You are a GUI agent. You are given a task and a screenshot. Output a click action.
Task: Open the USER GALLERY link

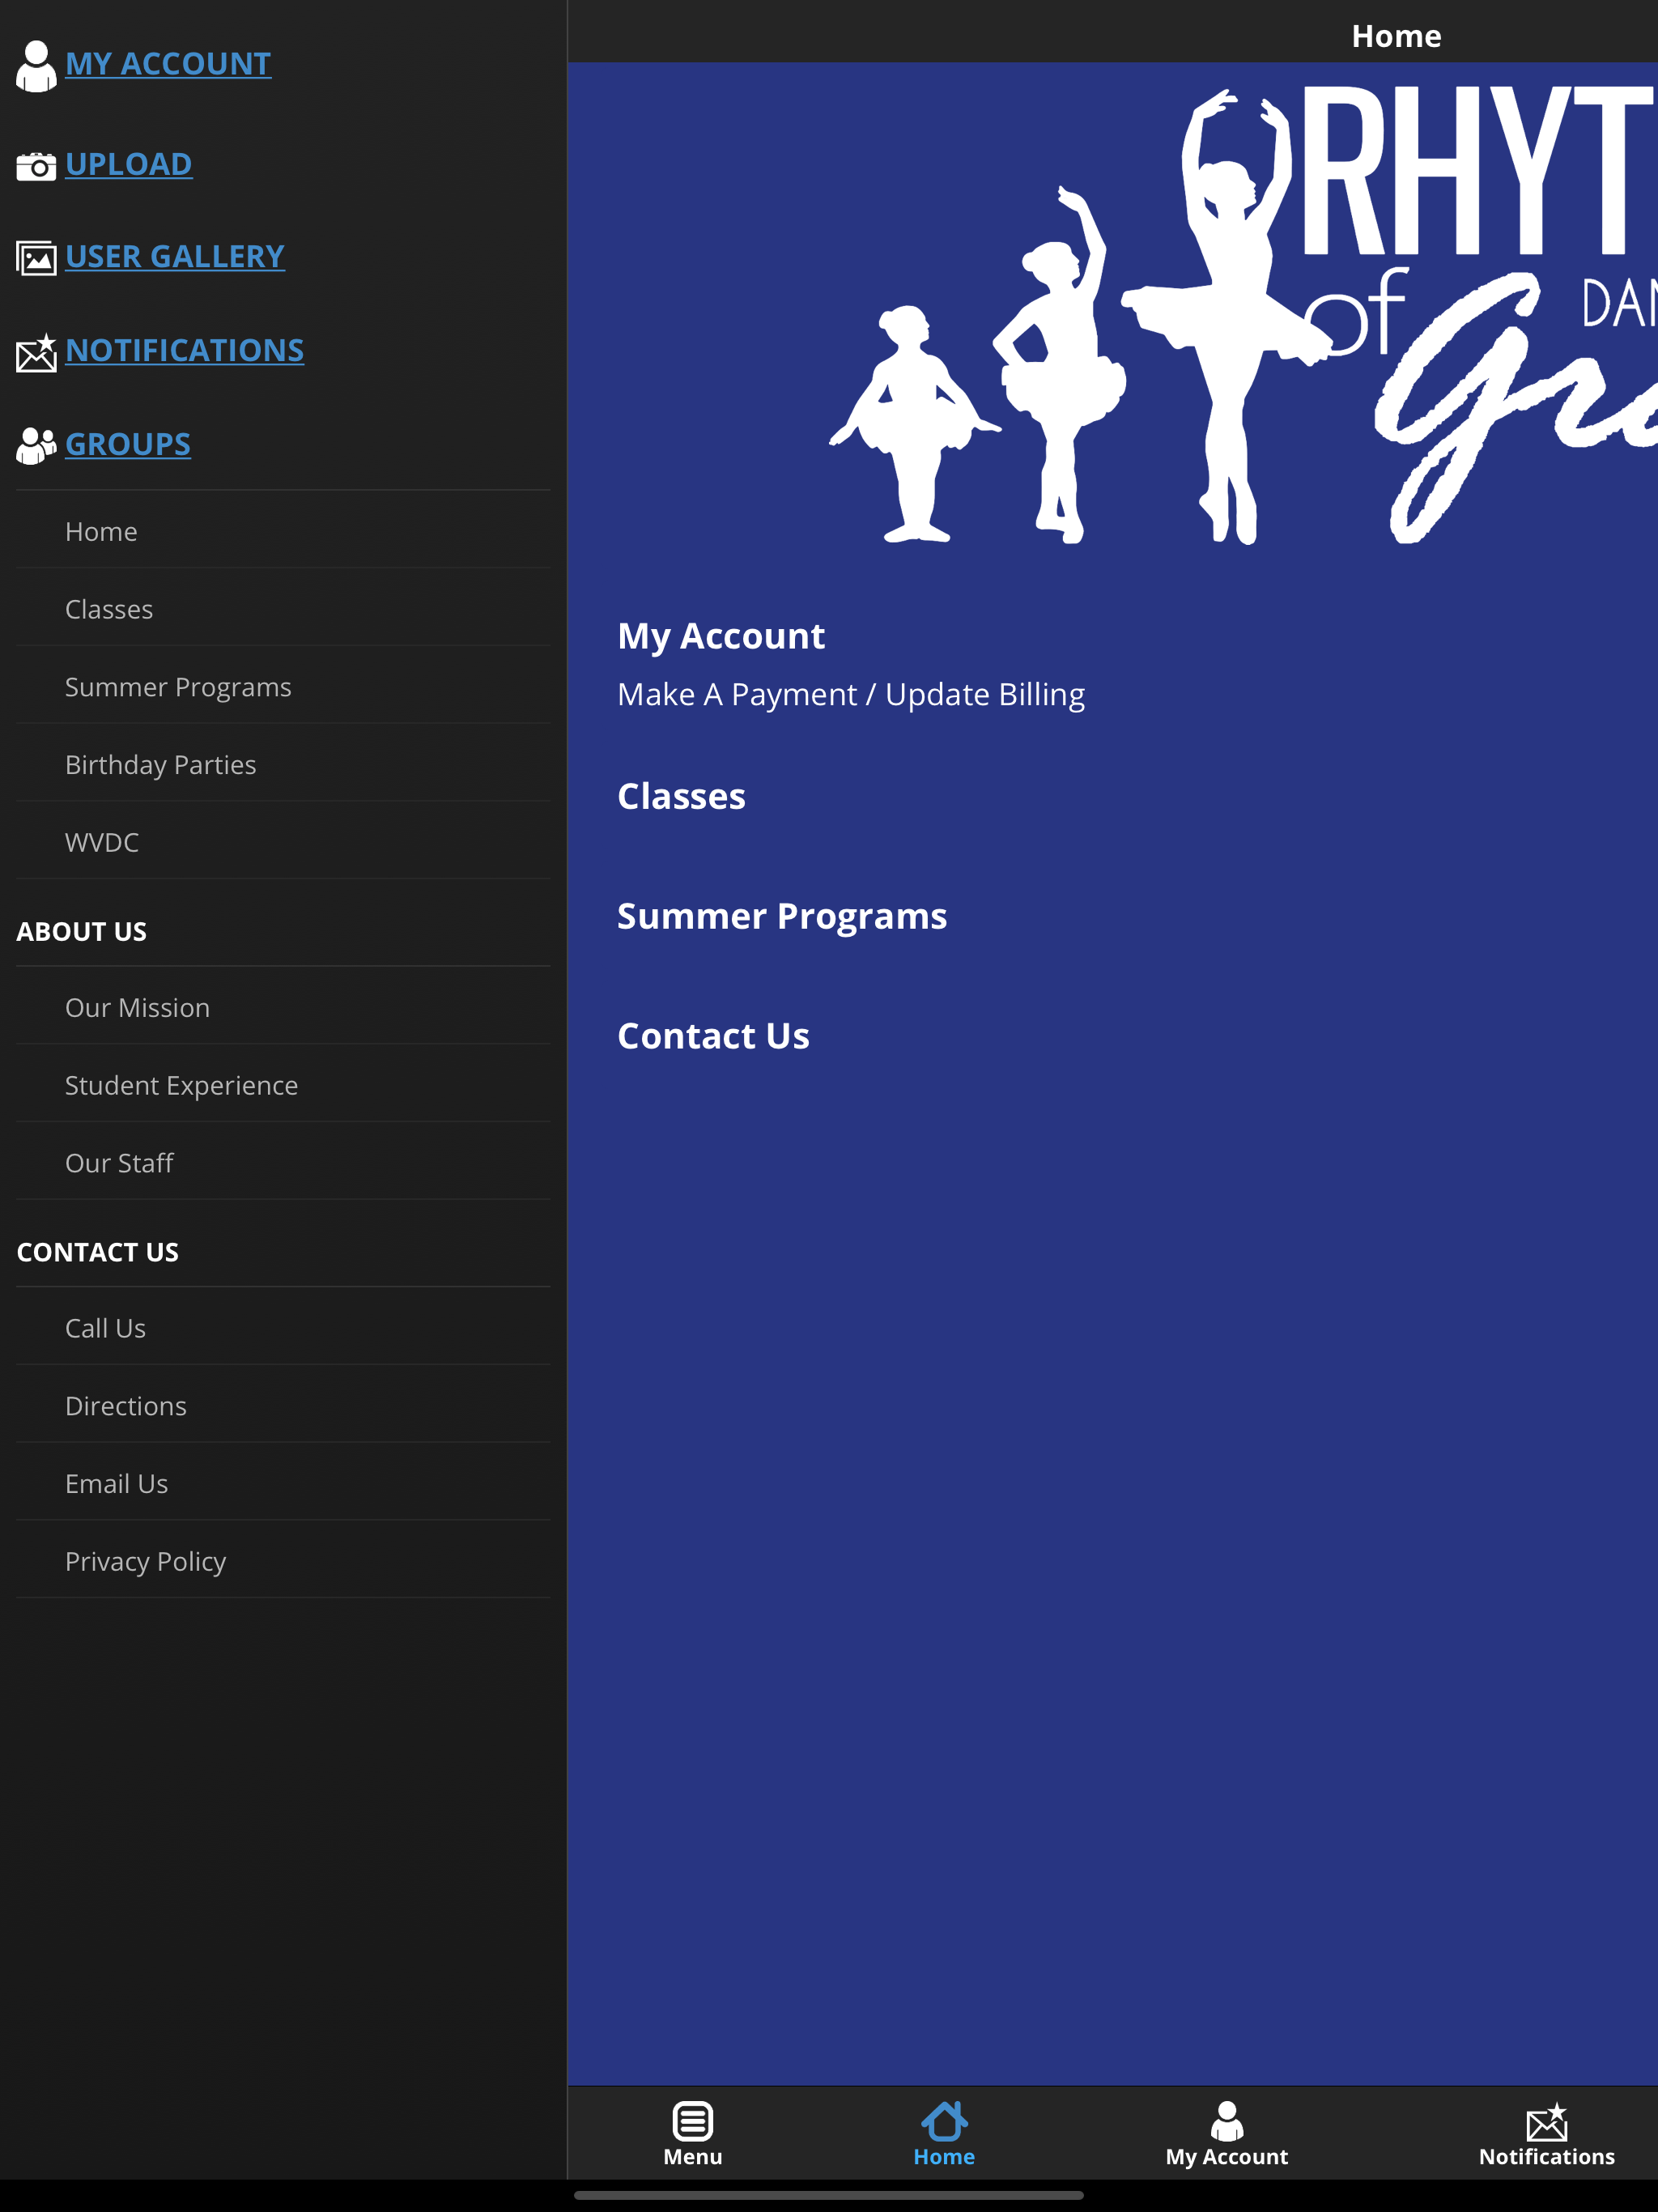175,257
